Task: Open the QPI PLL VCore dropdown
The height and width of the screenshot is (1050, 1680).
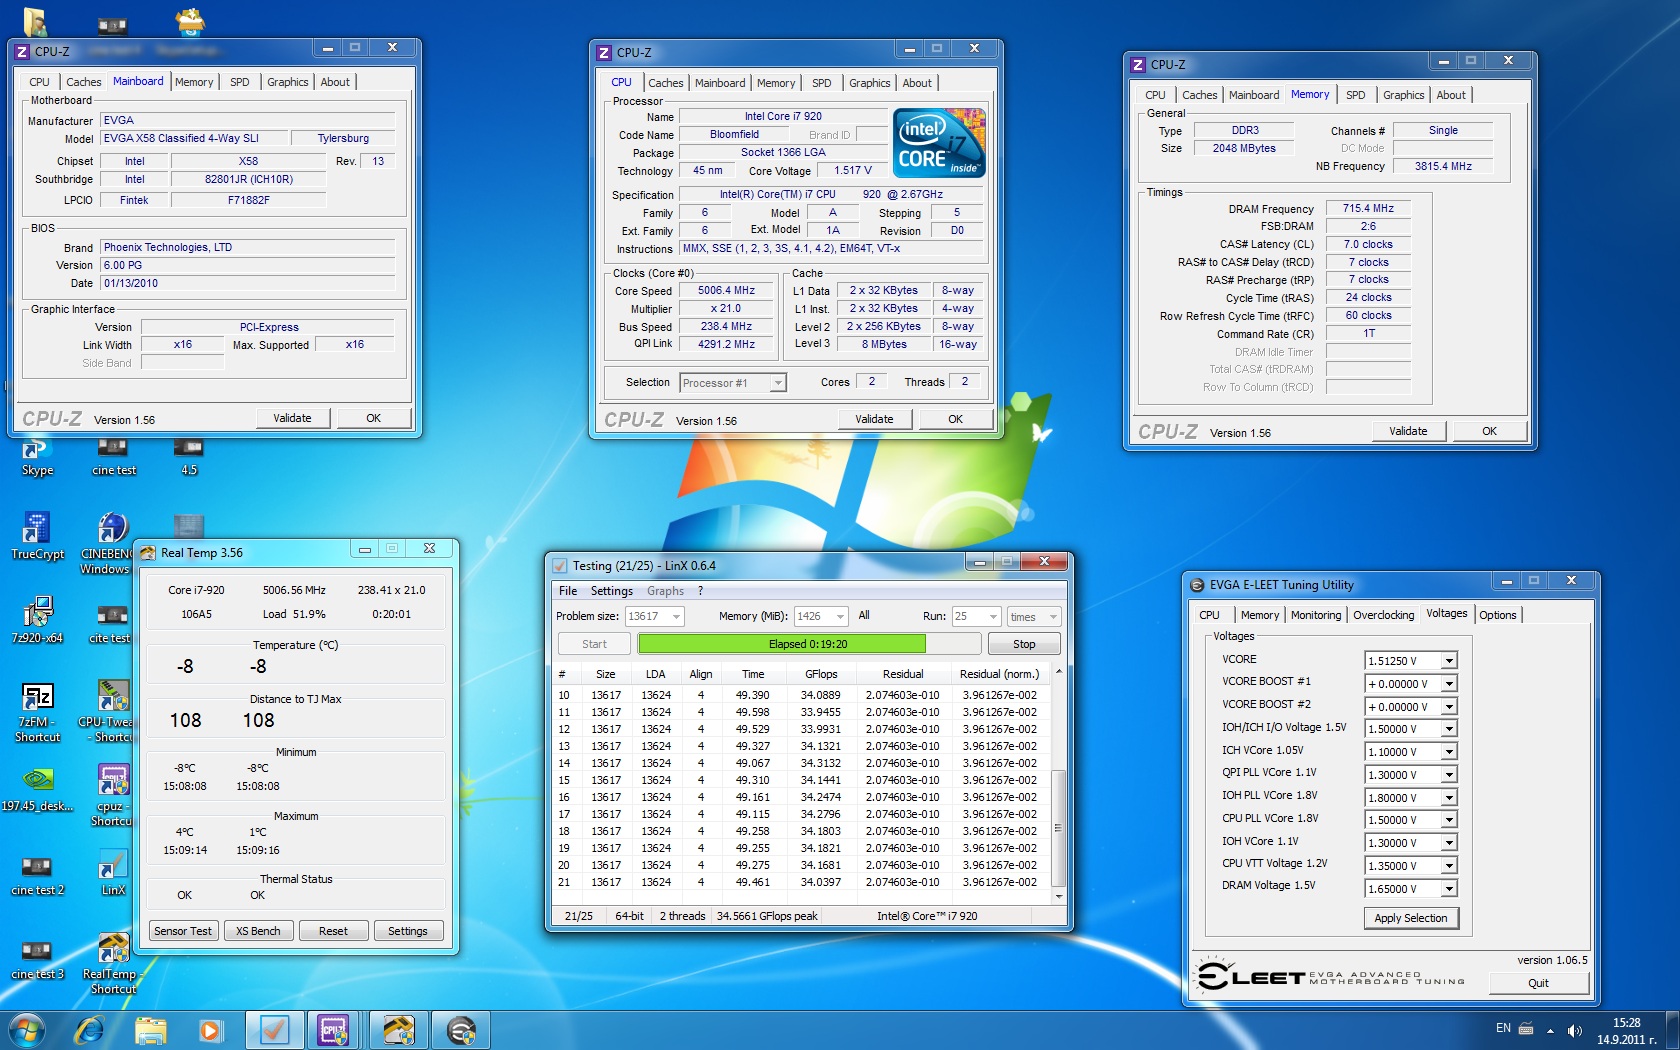Action: (x=1449, y=775)
